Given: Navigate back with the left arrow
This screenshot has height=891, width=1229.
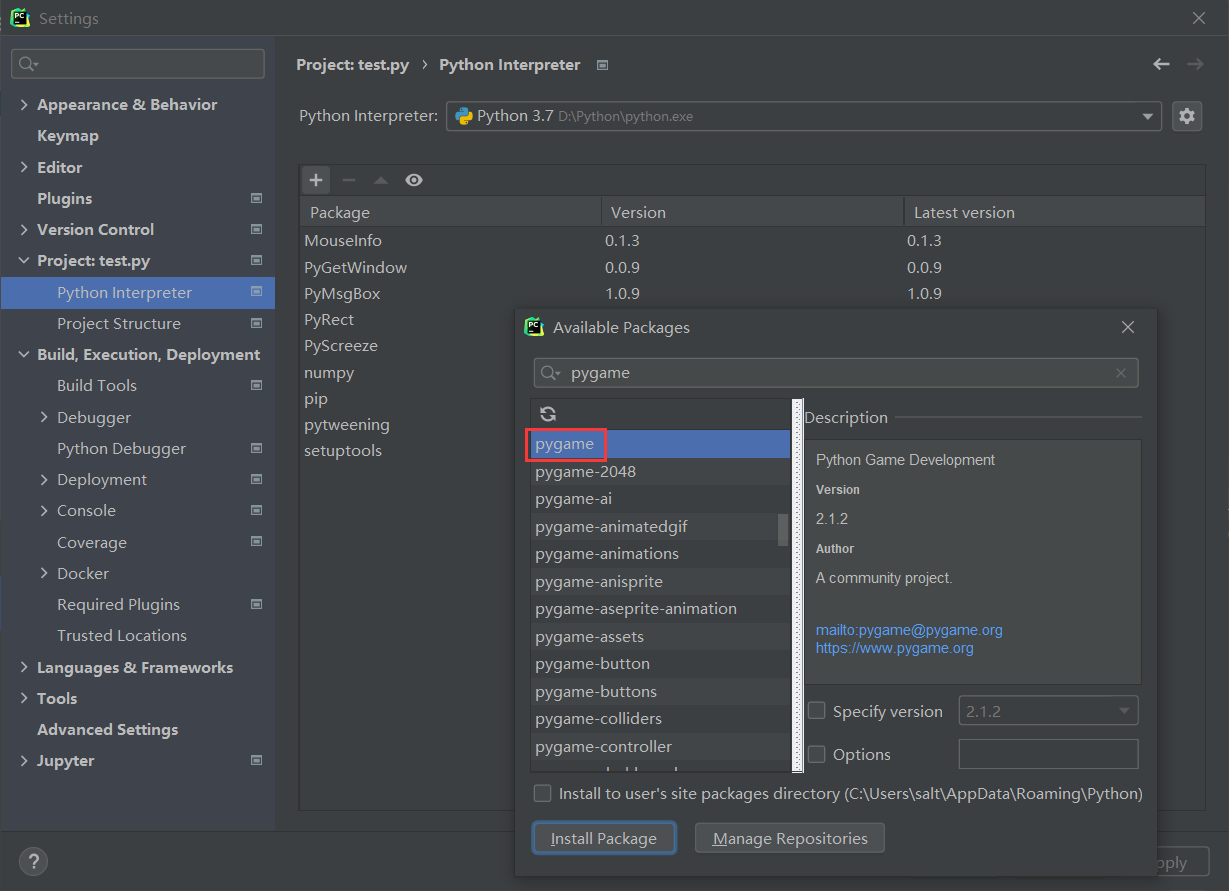Looking at the screenshot, I should pyautogui.click(x=1161, y=64).
